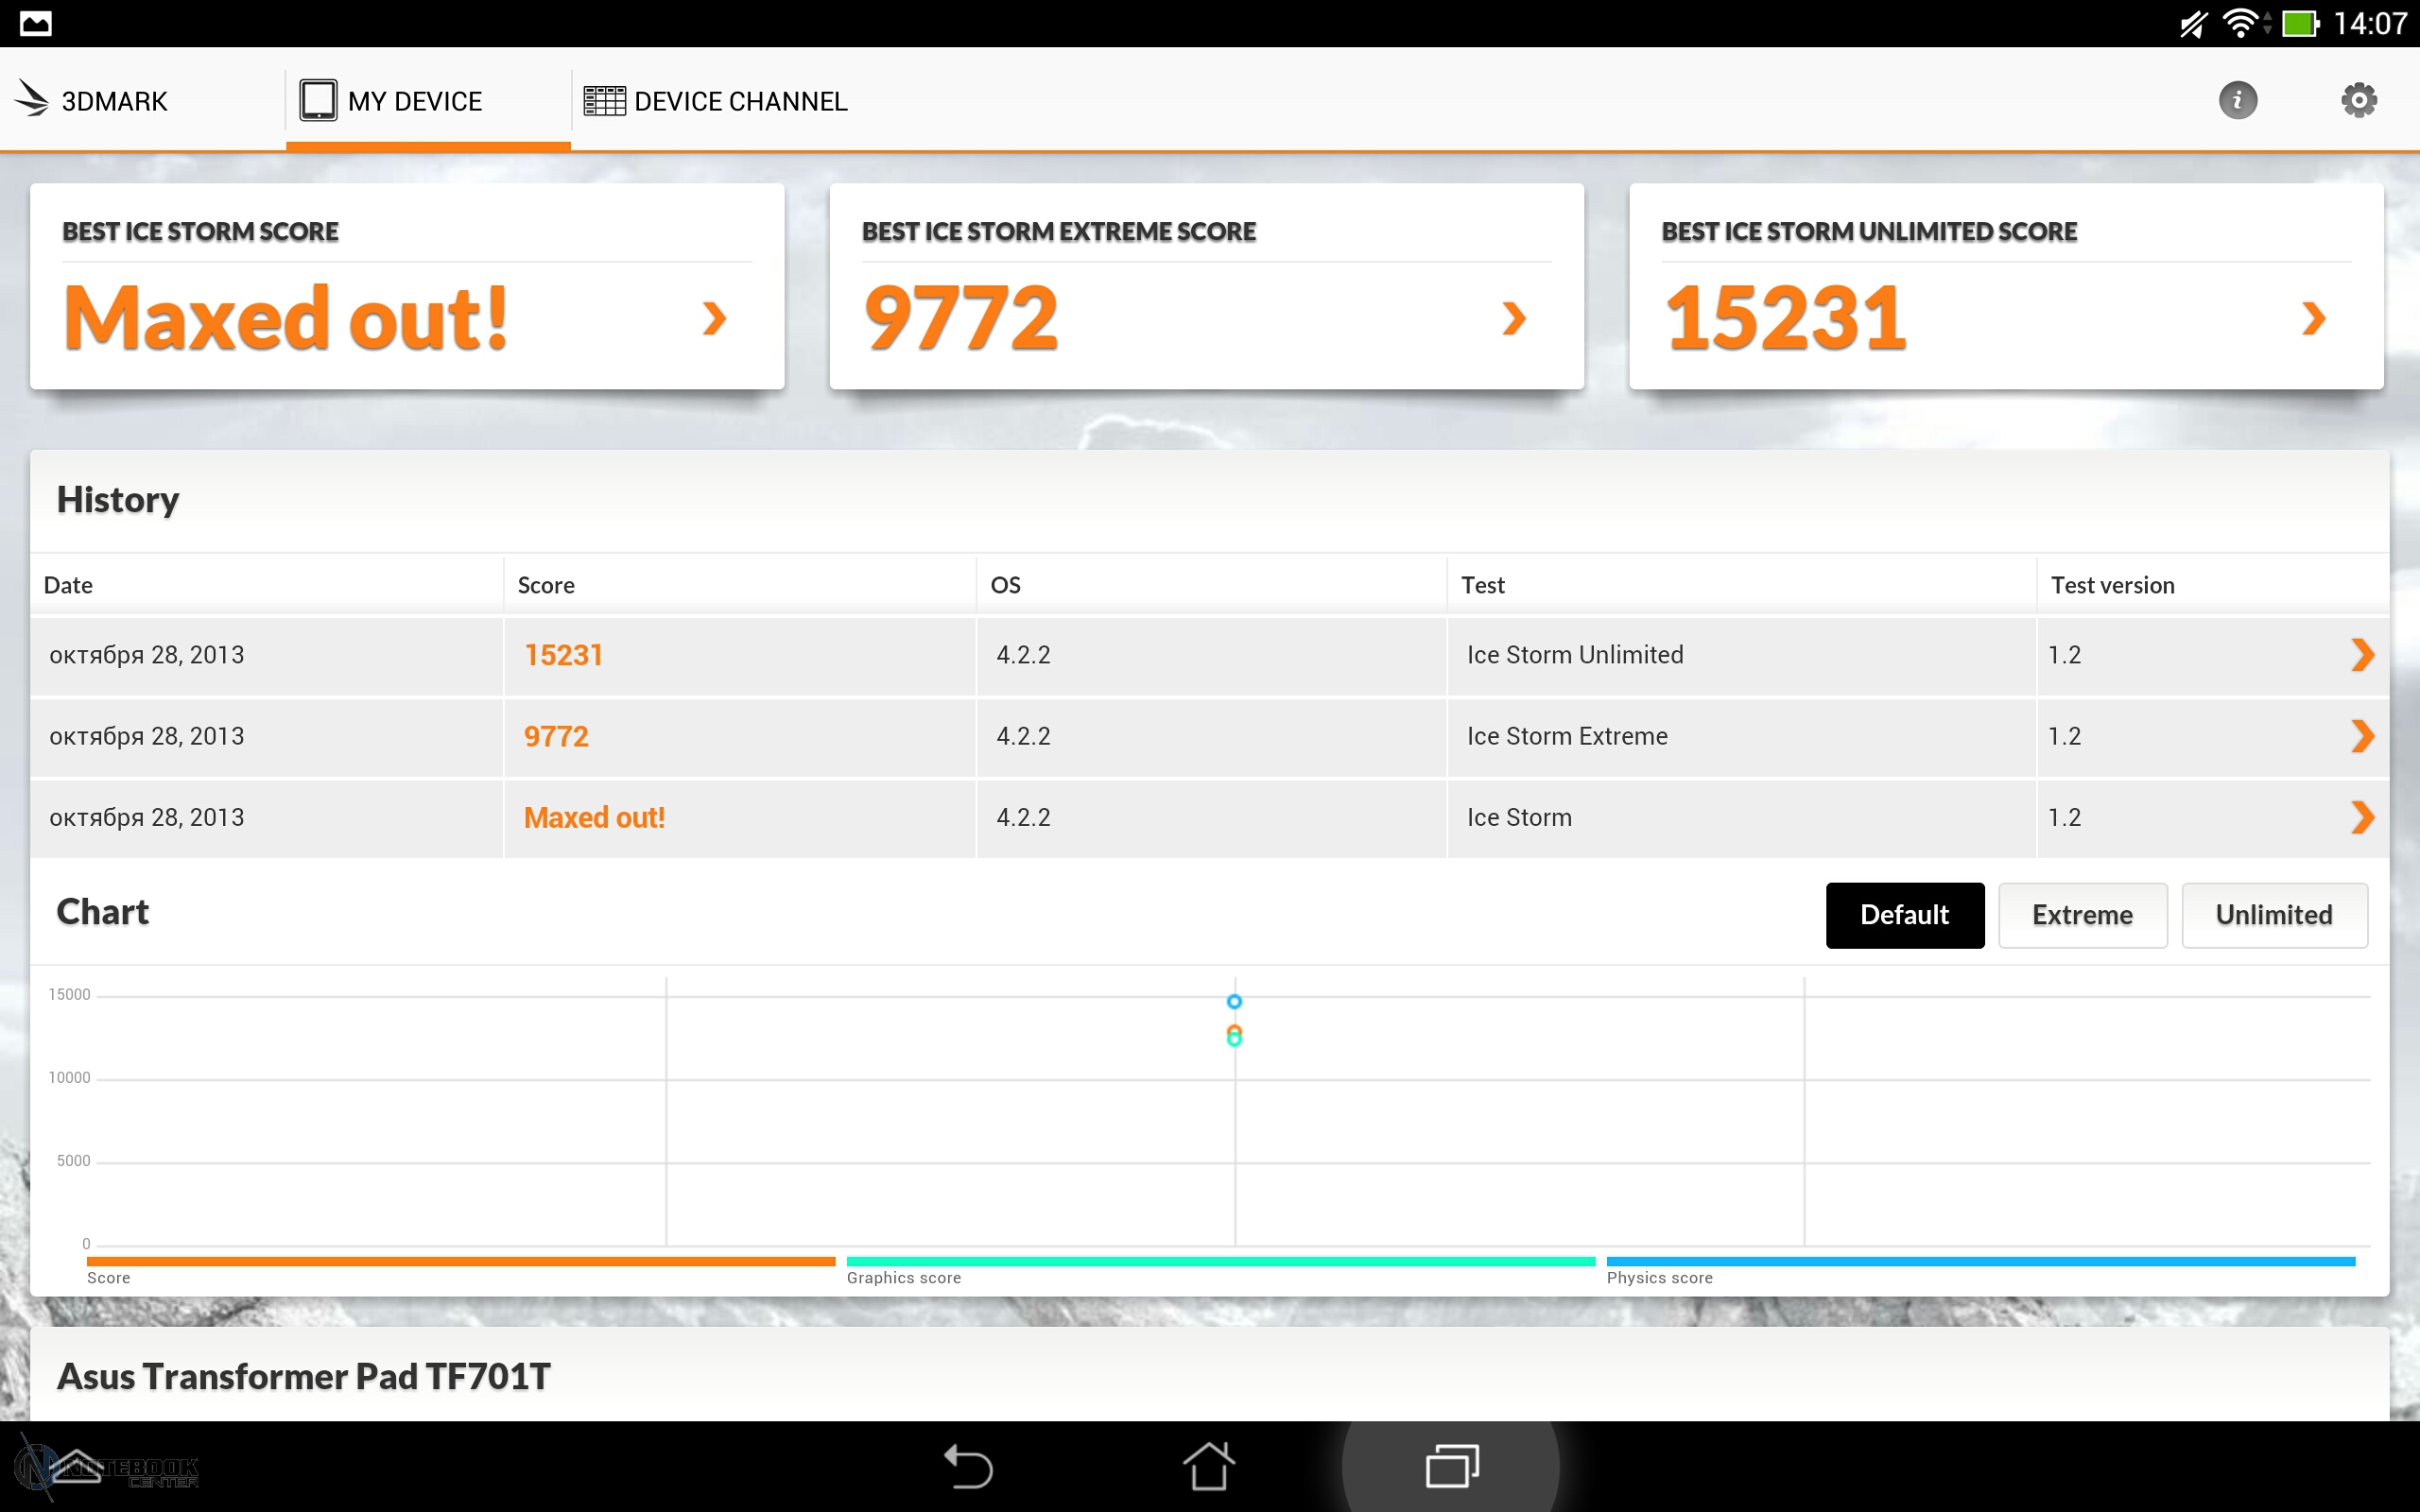Open the Best Ice Storm Extreme Score card

(1206, 287)
